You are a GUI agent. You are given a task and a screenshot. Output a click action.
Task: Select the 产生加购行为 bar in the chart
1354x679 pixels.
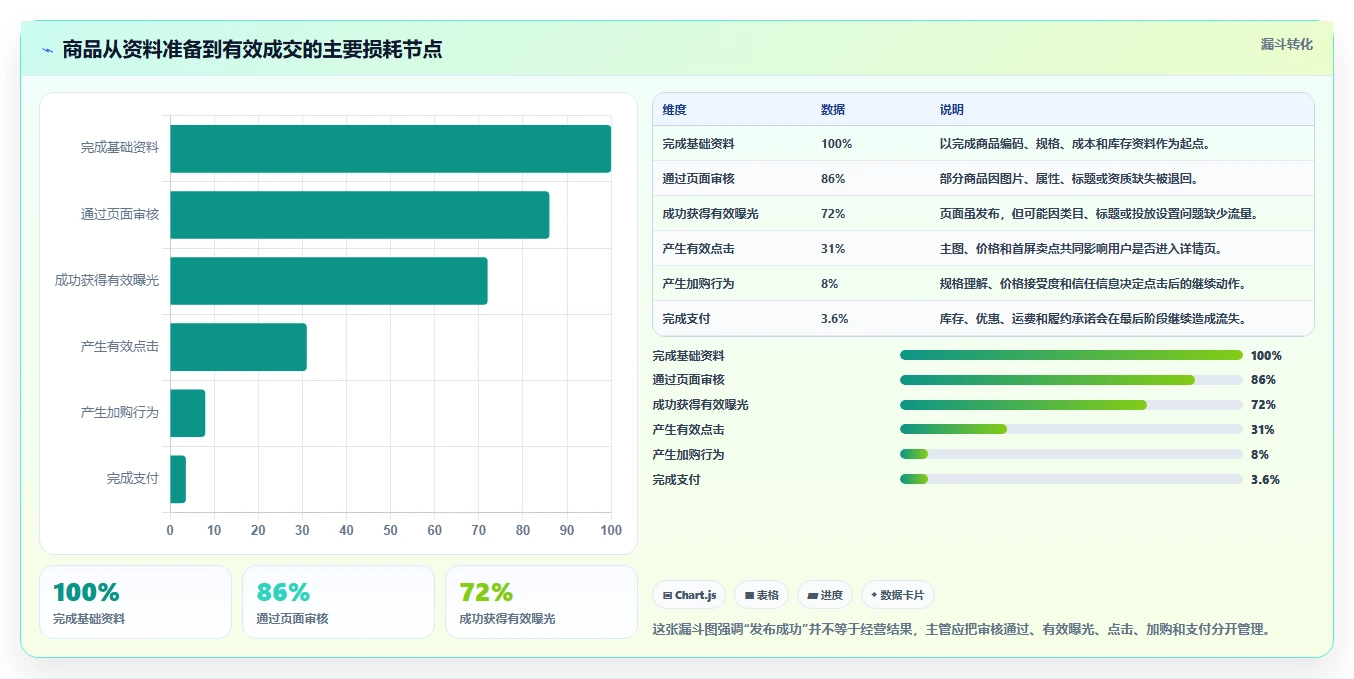[187, 413]
